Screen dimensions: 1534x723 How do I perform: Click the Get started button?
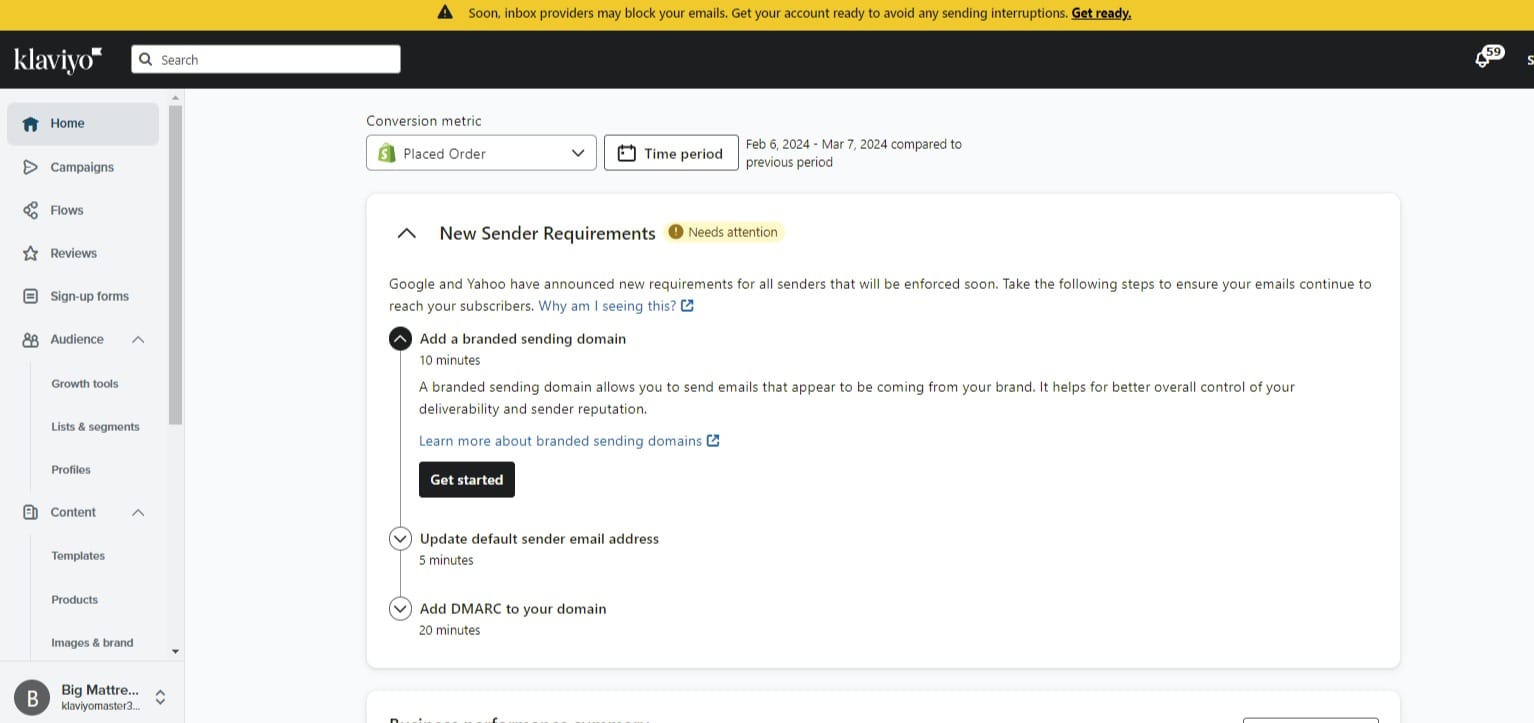point(466,480)
